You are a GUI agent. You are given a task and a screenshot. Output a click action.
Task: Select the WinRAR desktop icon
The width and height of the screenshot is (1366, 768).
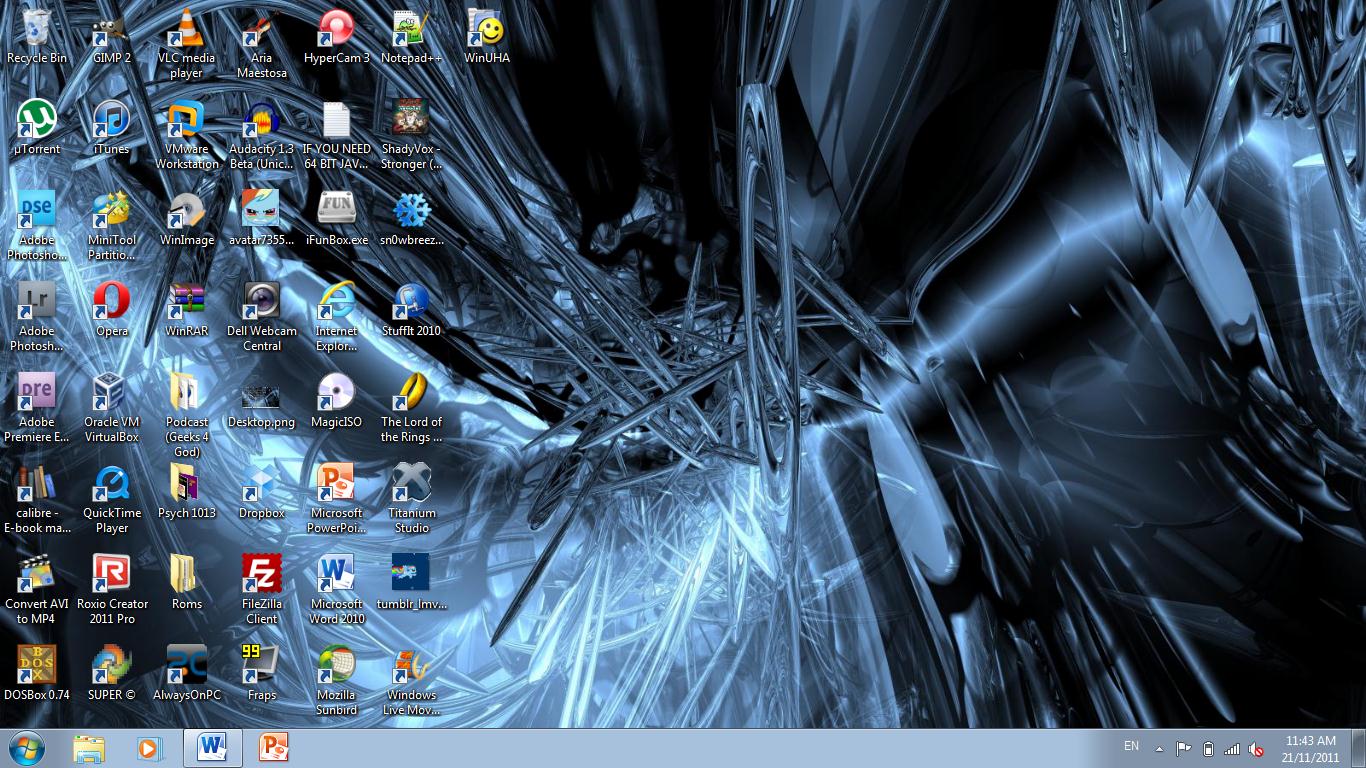point(186,303)
